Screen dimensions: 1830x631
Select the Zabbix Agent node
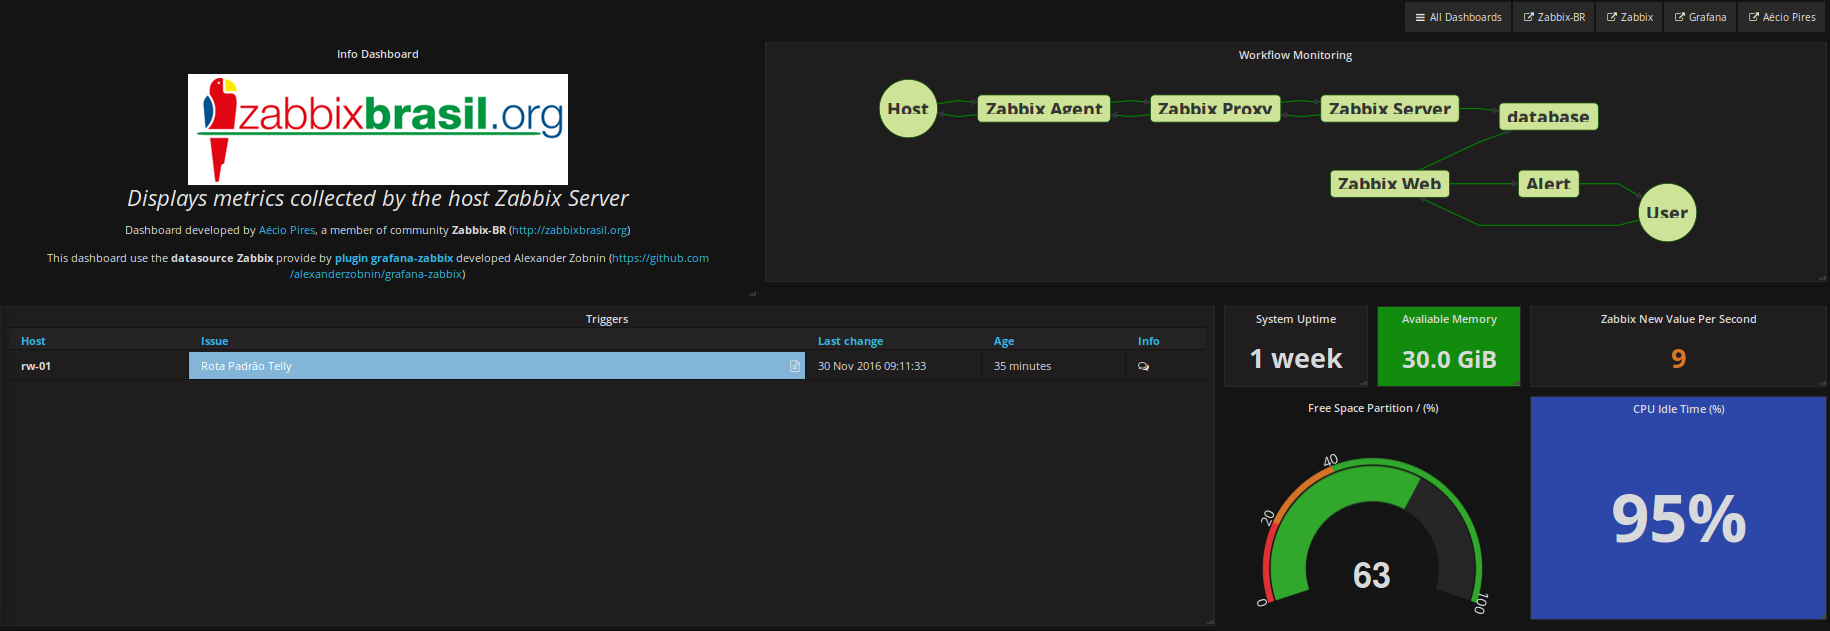[1044, 108]
